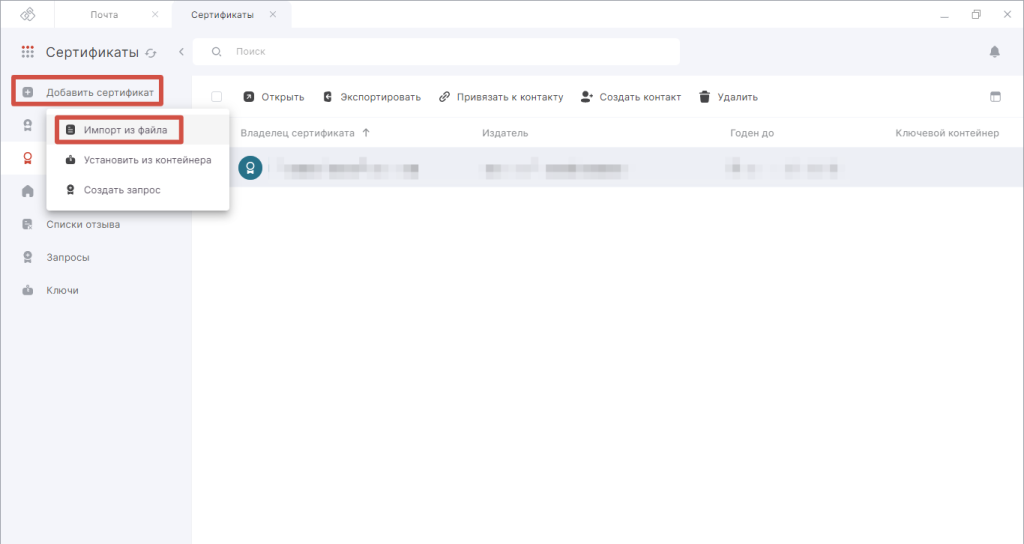Open notifications bell icon
1024x544 pixels.
995,52
